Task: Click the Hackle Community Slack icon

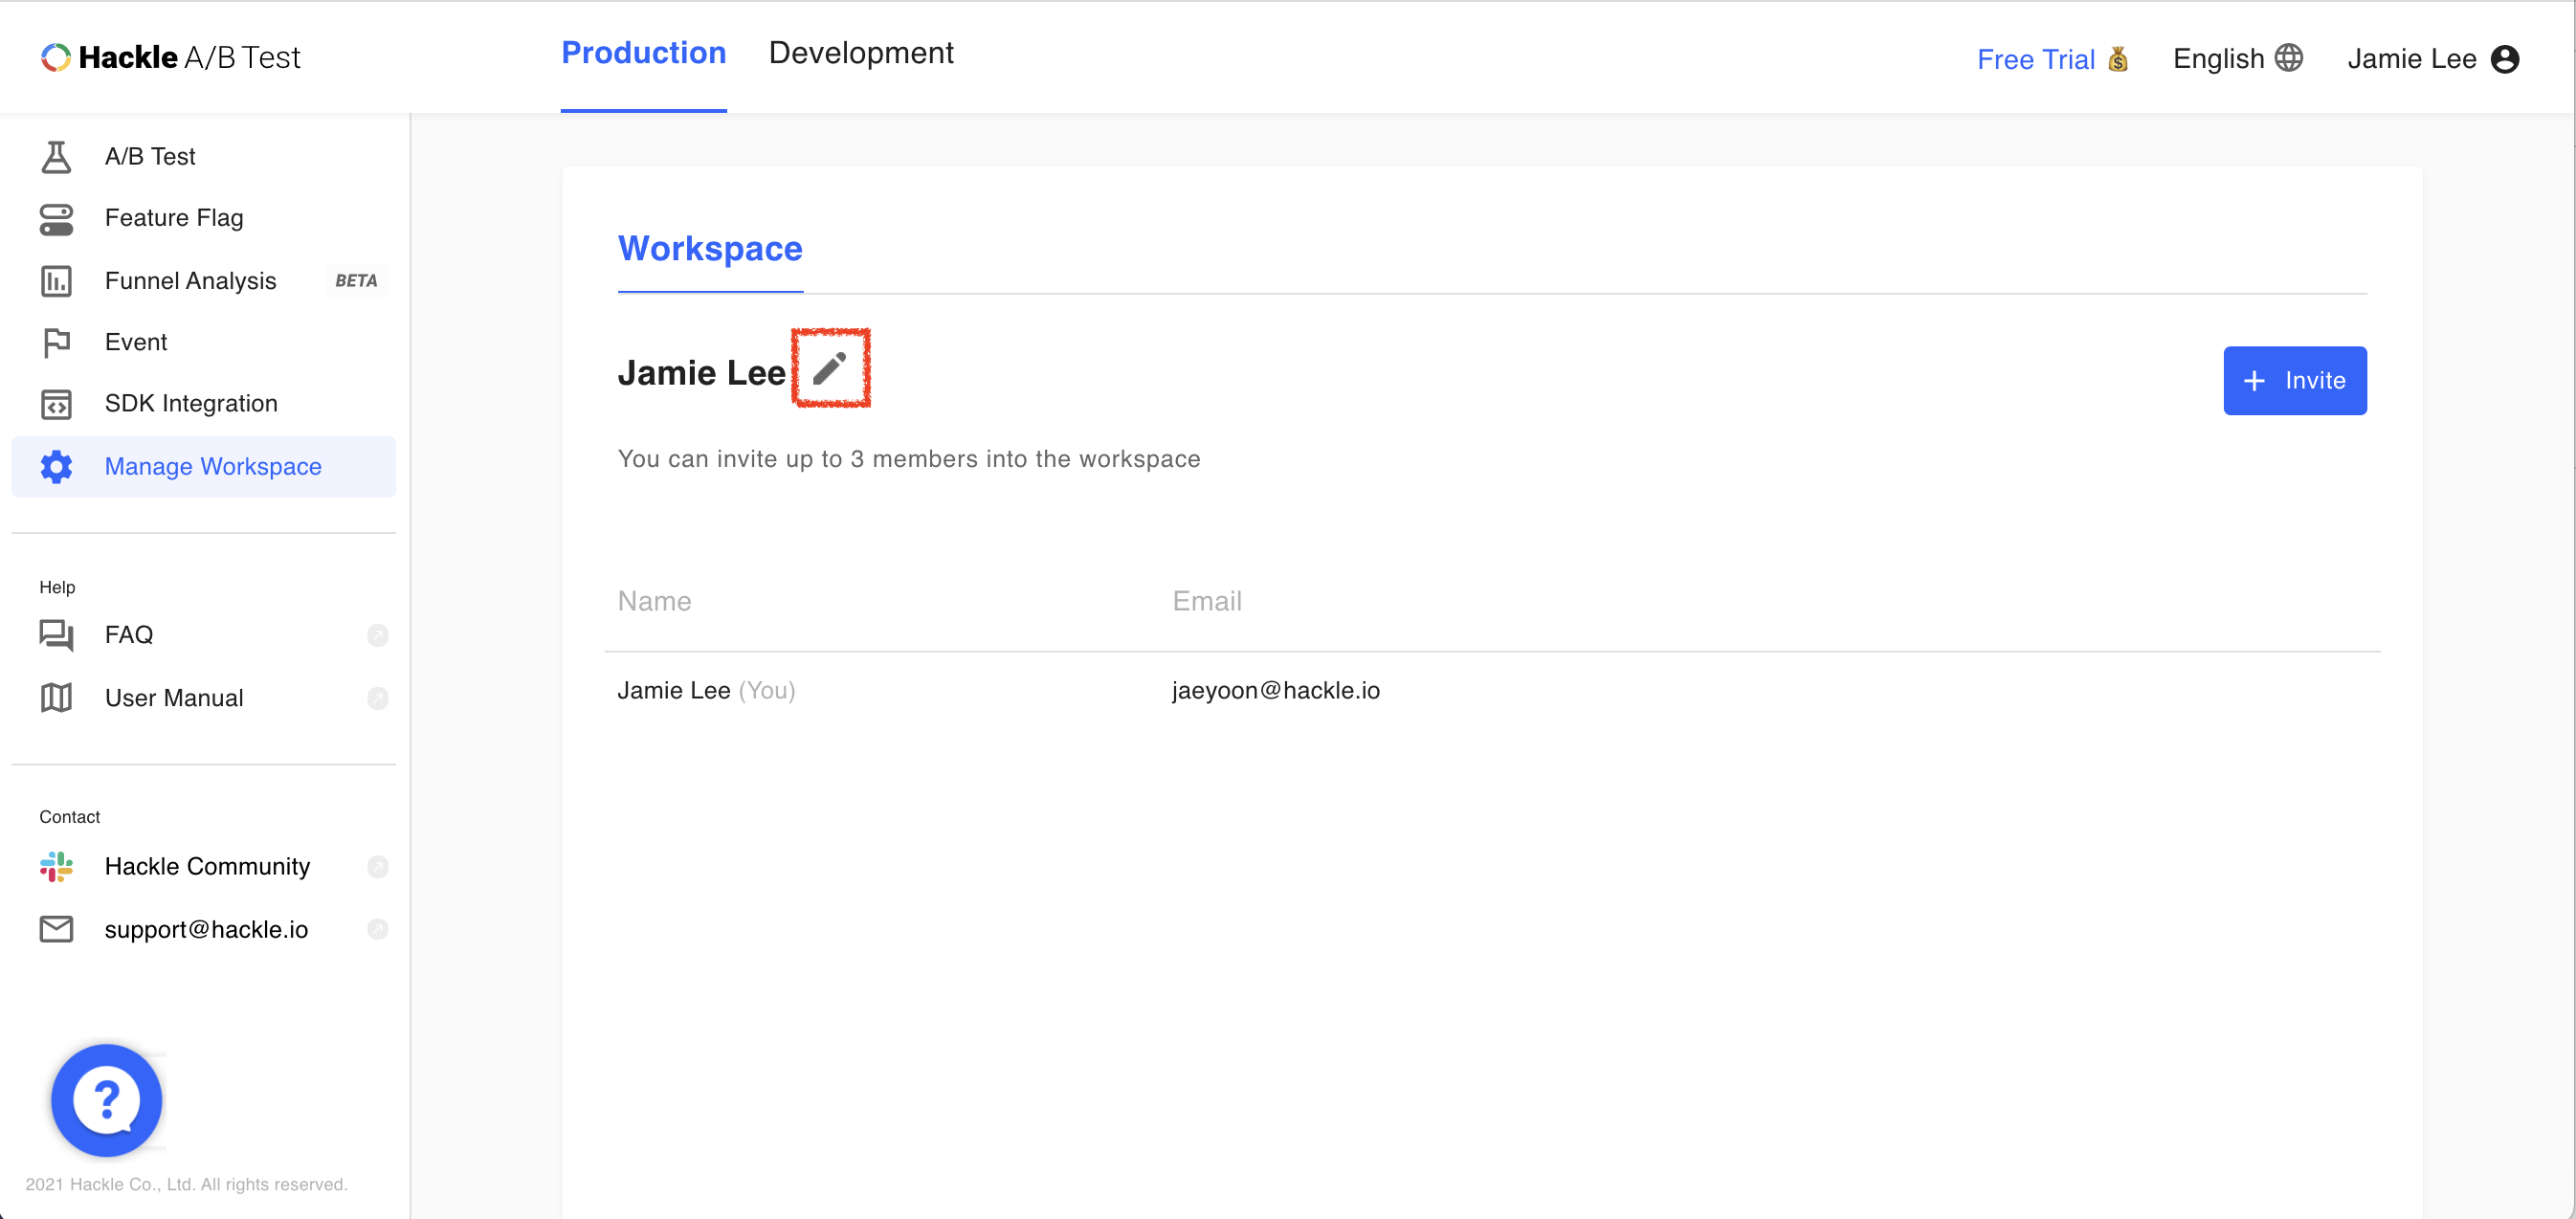Action: click(56, 866)
